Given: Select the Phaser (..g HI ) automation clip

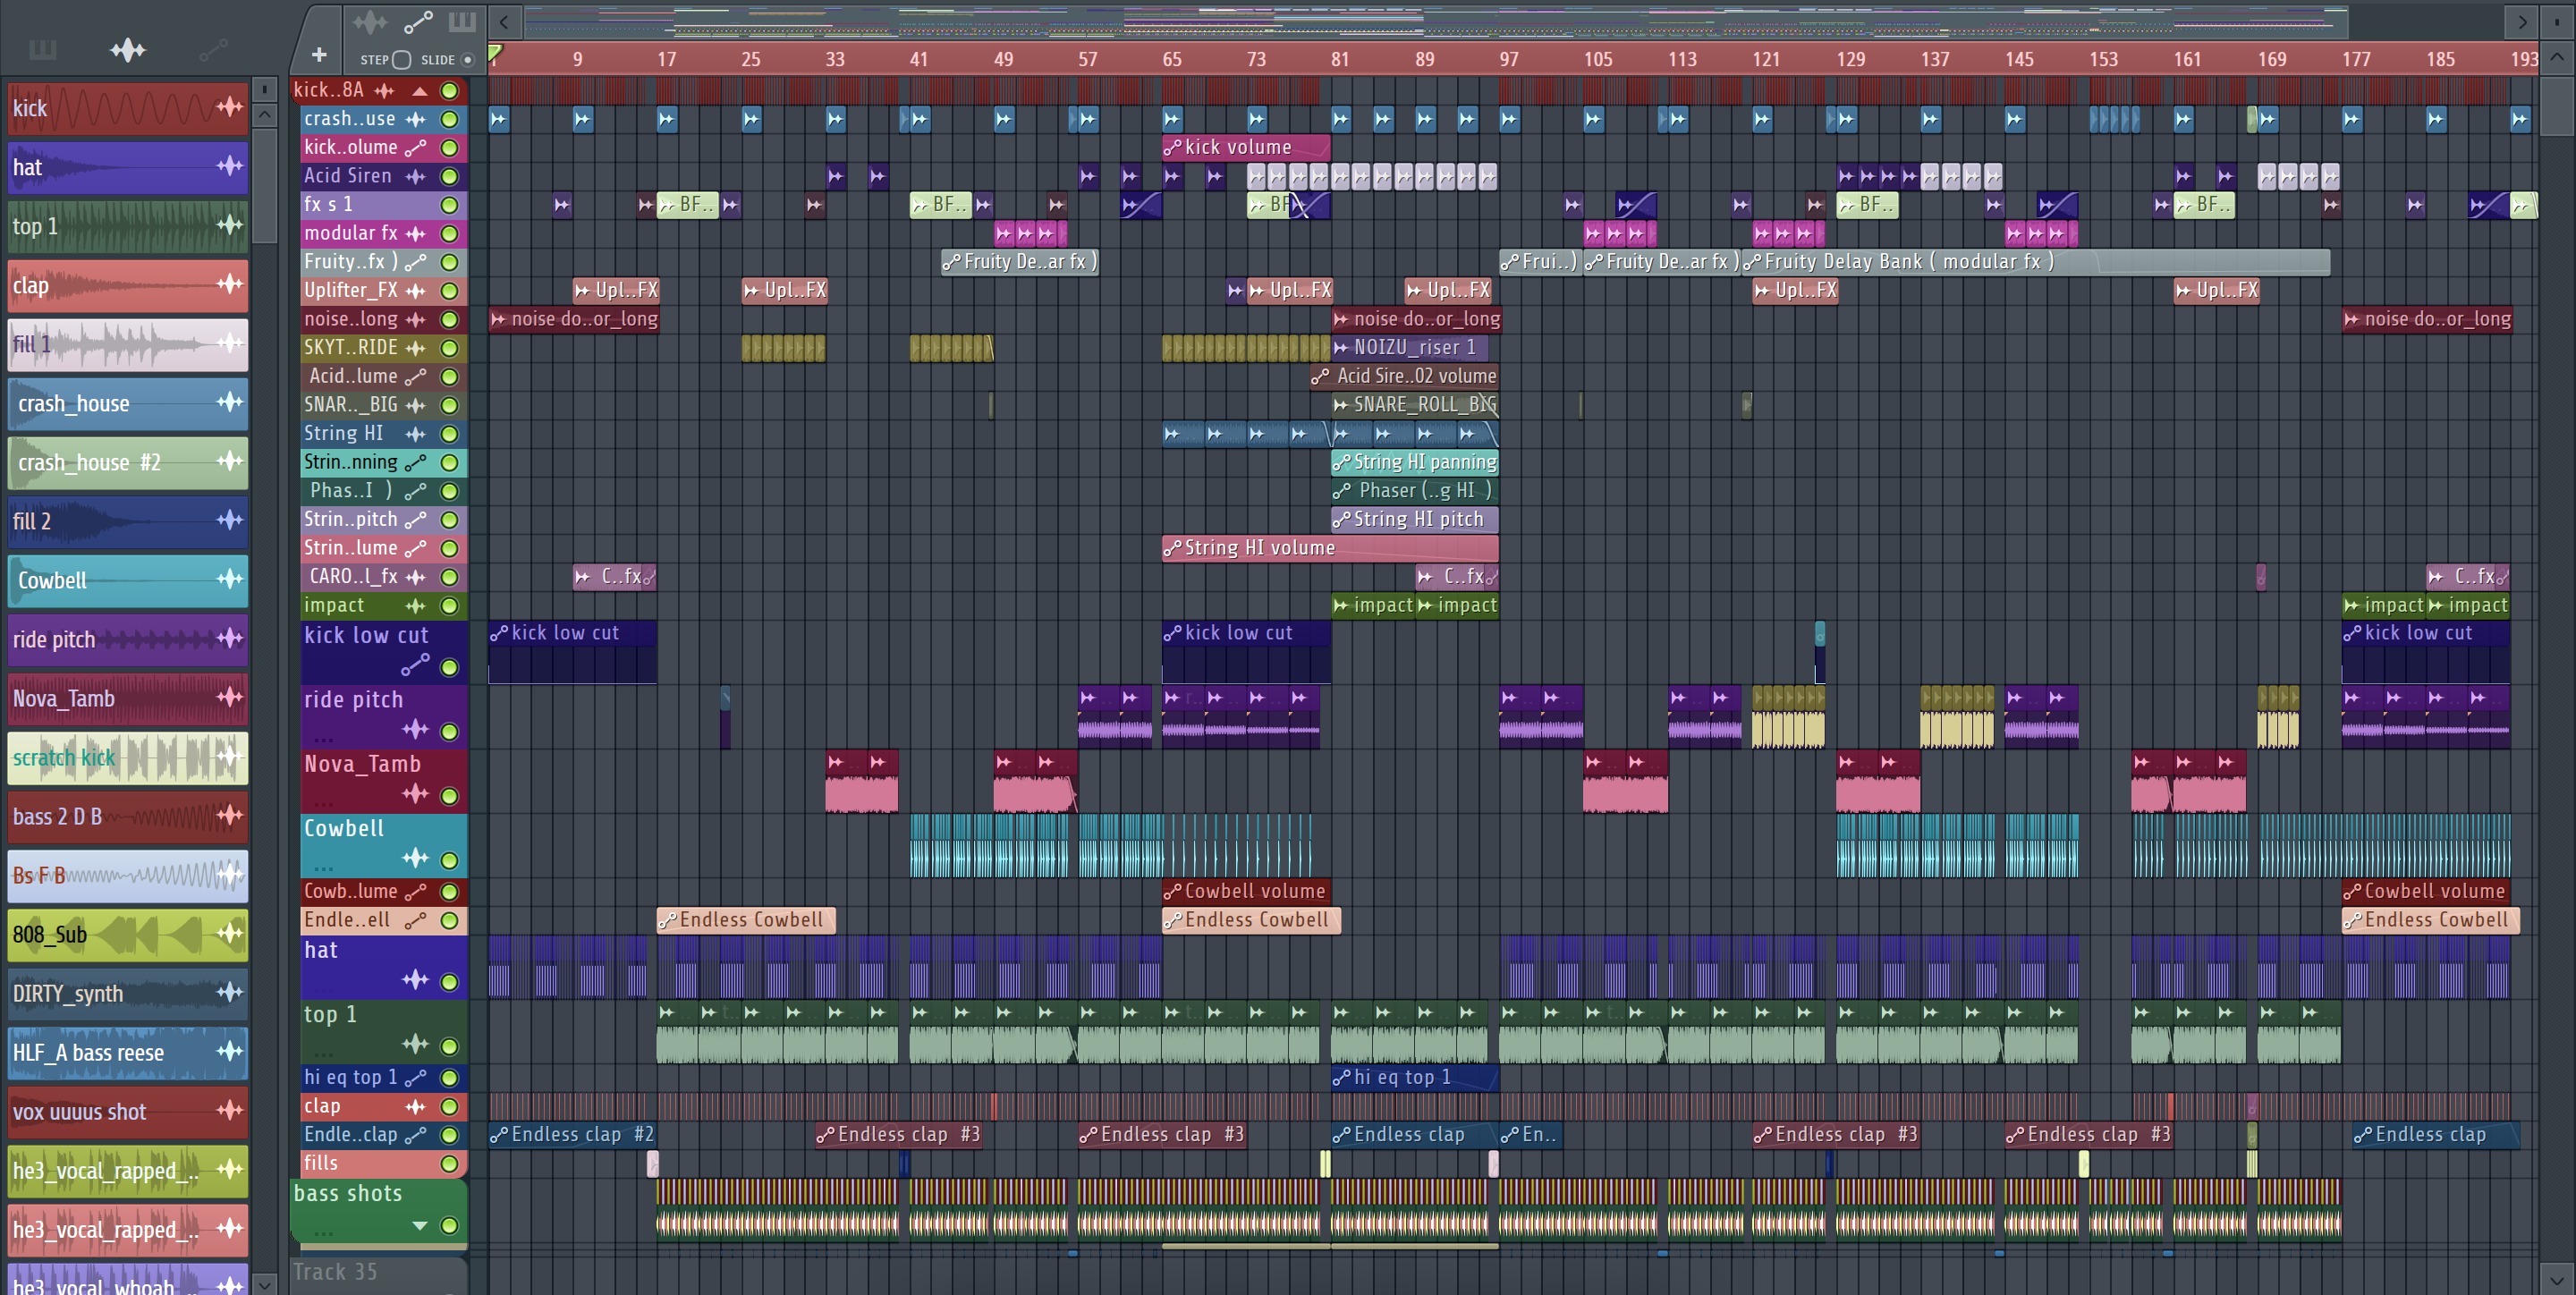Looking at the screenshot, I should click(1414, 491).
